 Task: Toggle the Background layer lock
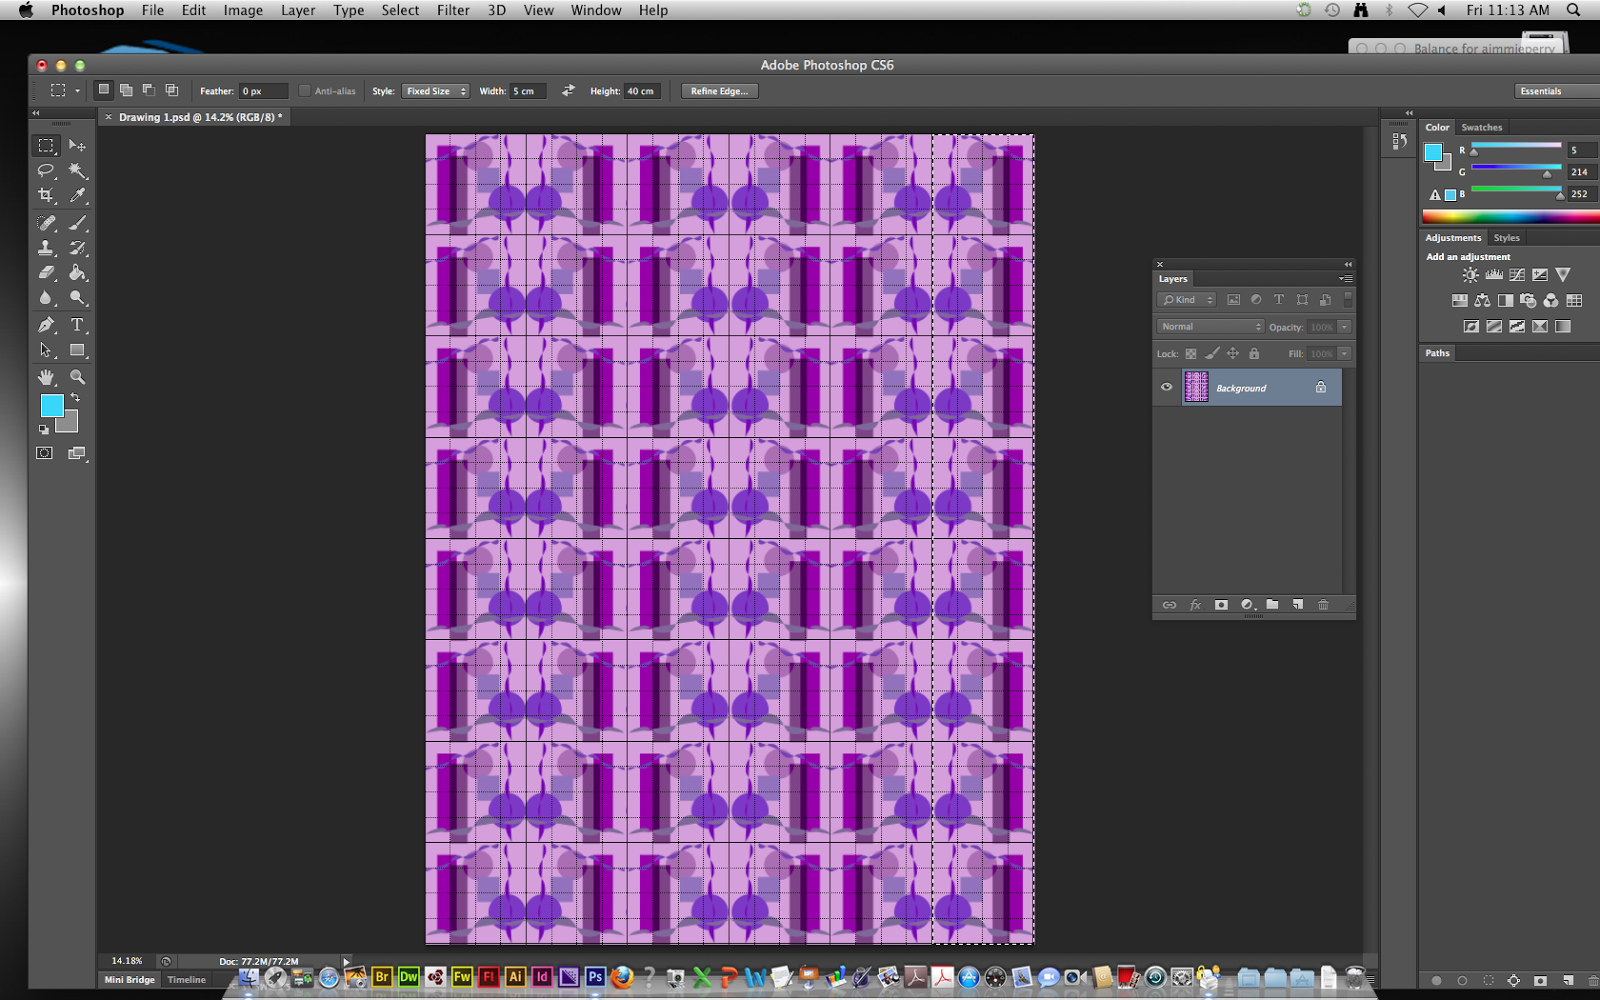(x=1321, y=387)
